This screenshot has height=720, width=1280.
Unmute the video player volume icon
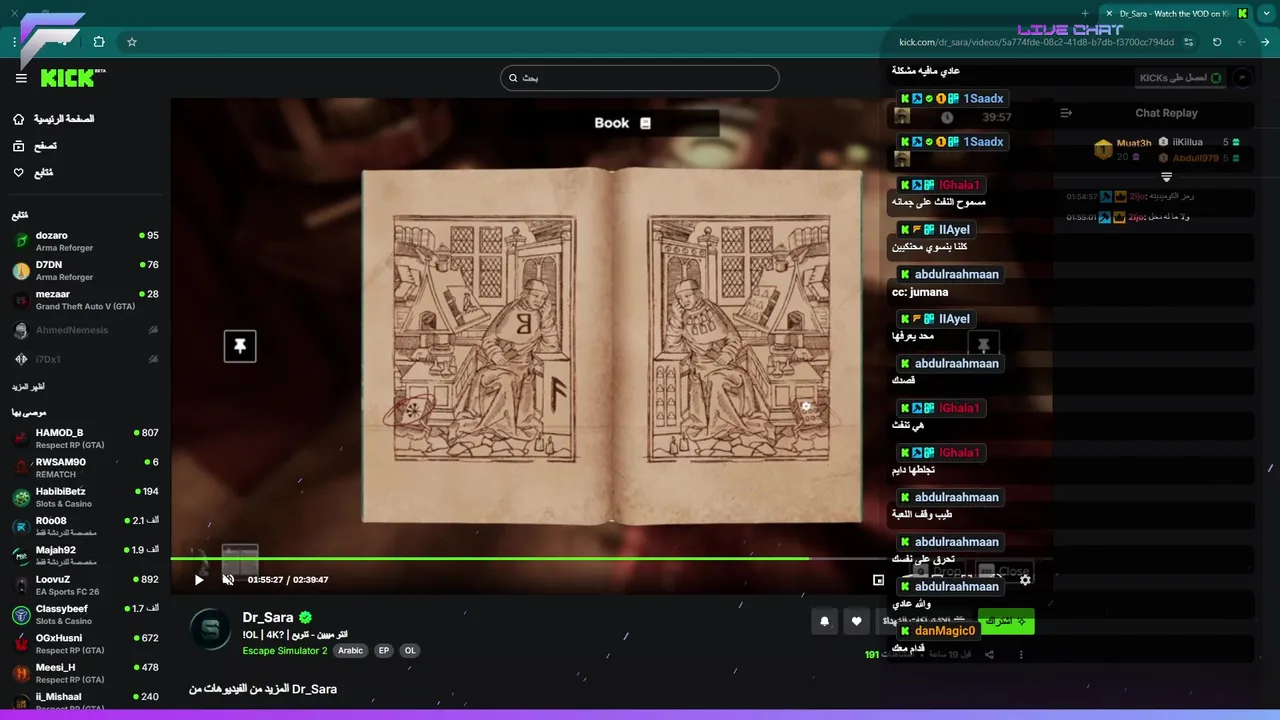[x=228, y=579]
